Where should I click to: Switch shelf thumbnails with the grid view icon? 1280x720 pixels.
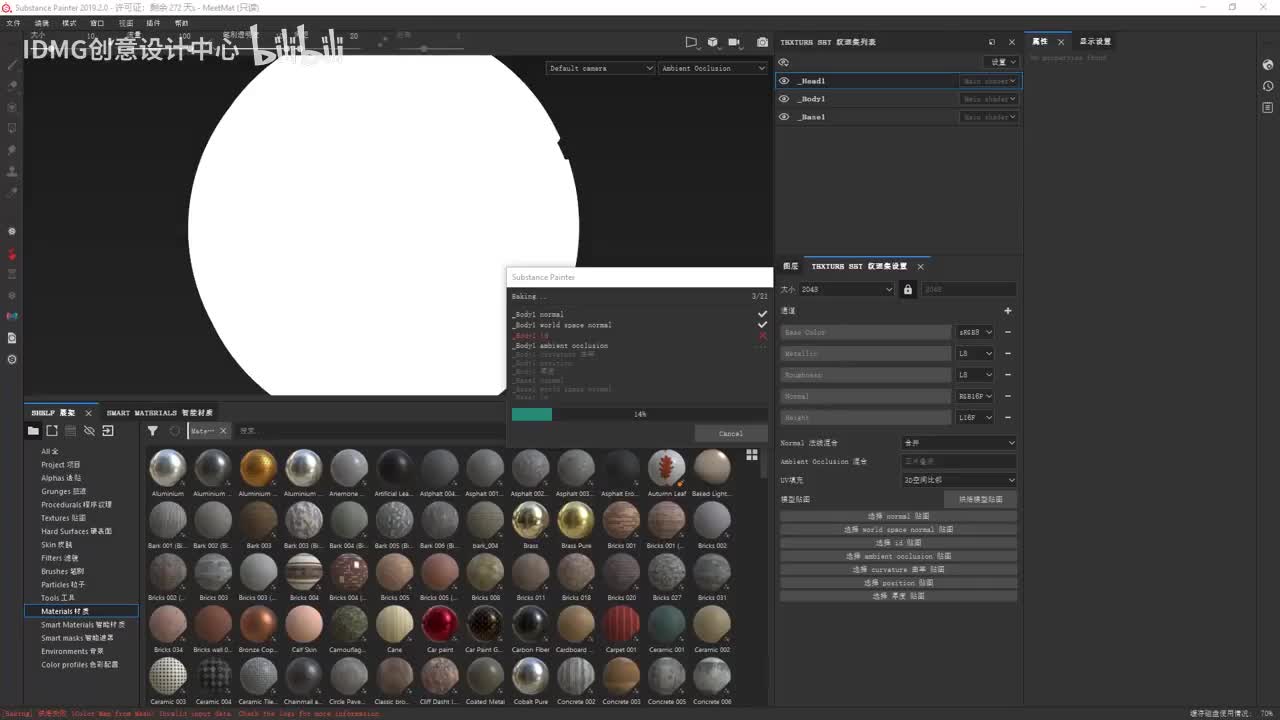tap(752, 454)
